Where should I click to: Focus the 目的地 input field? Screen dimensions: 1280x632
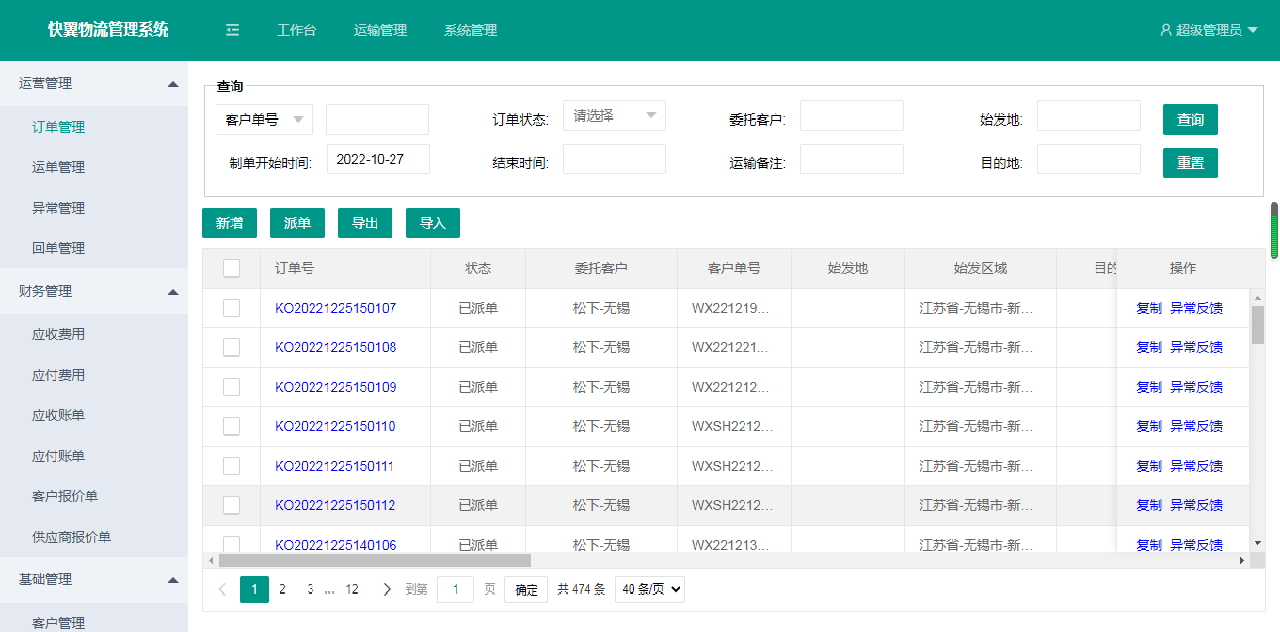1089,159
